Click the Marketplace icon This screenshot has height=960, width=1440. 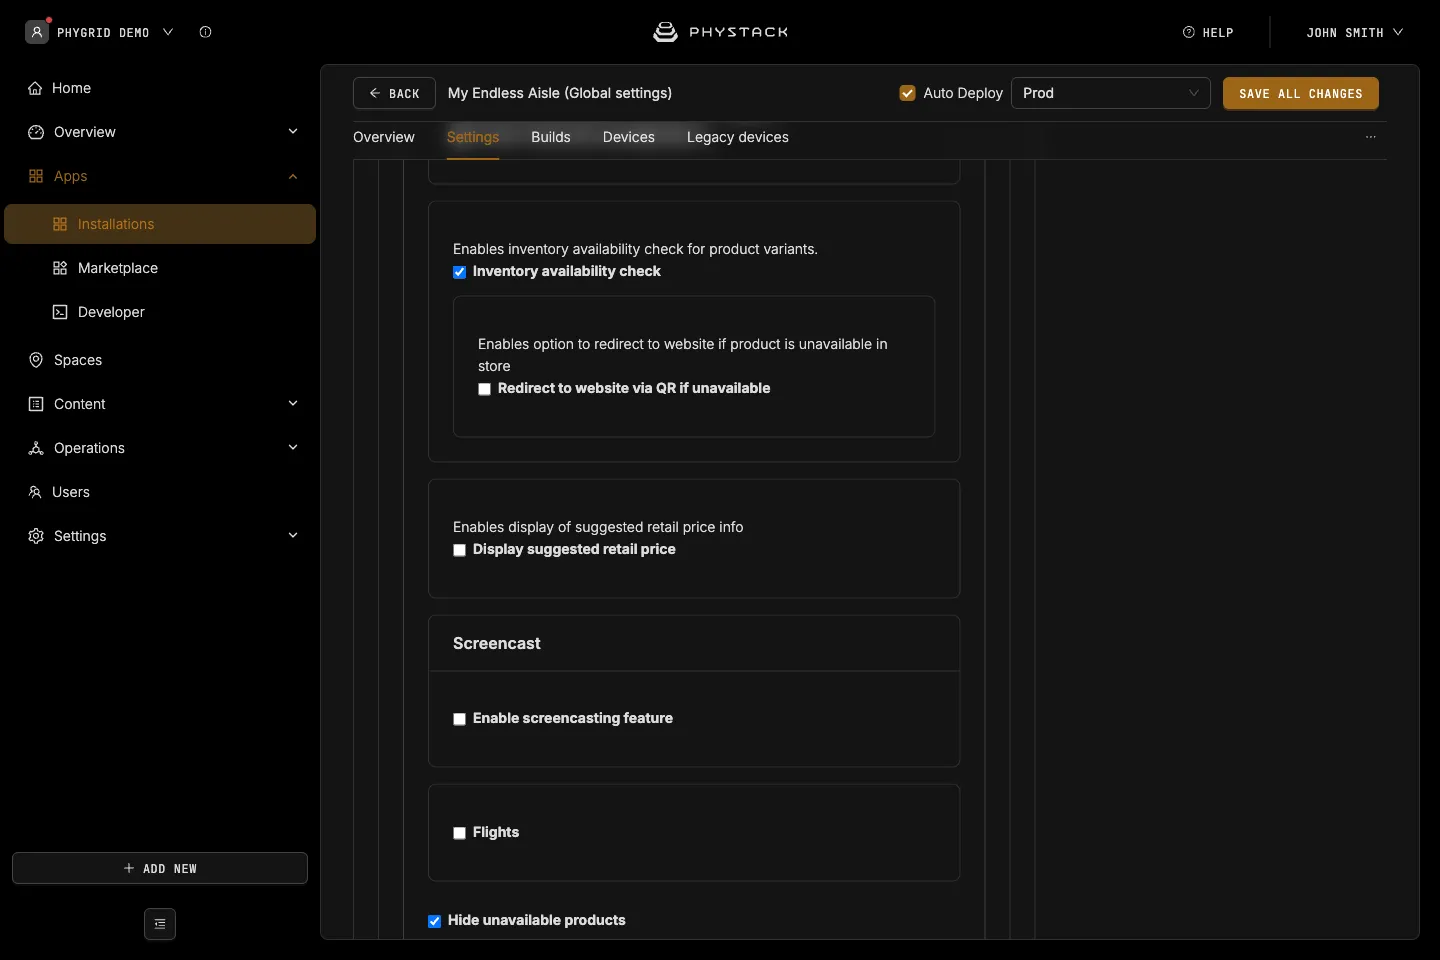coord(60,268)
